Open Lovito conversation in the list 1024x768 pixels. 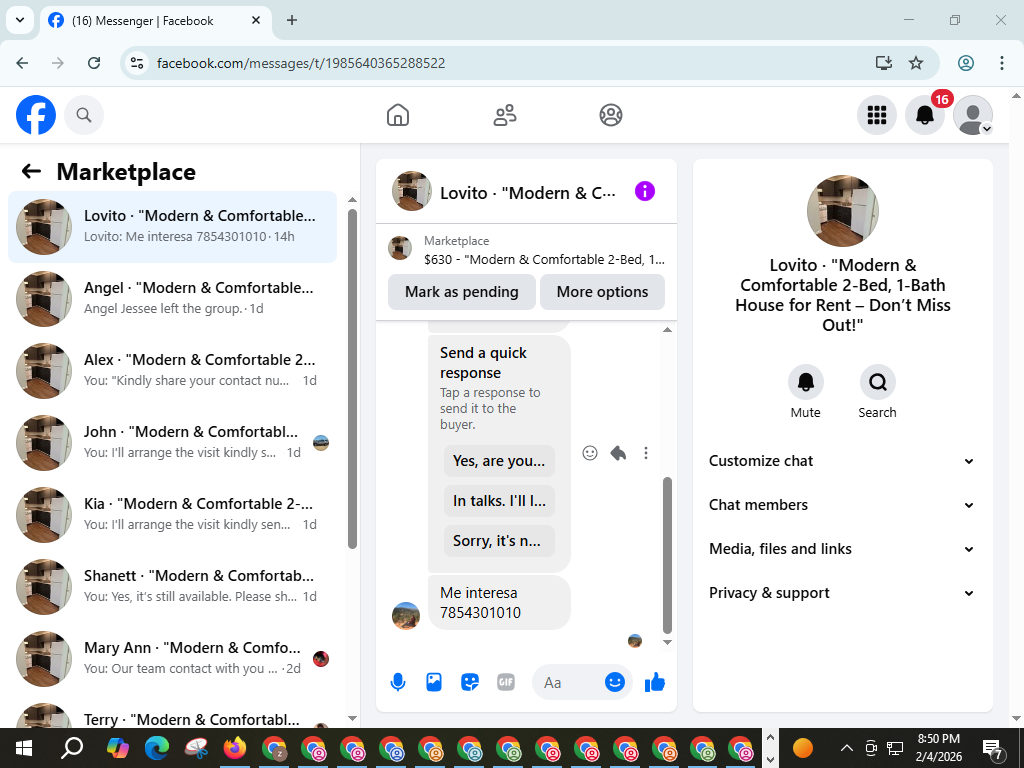click(172, 227)
